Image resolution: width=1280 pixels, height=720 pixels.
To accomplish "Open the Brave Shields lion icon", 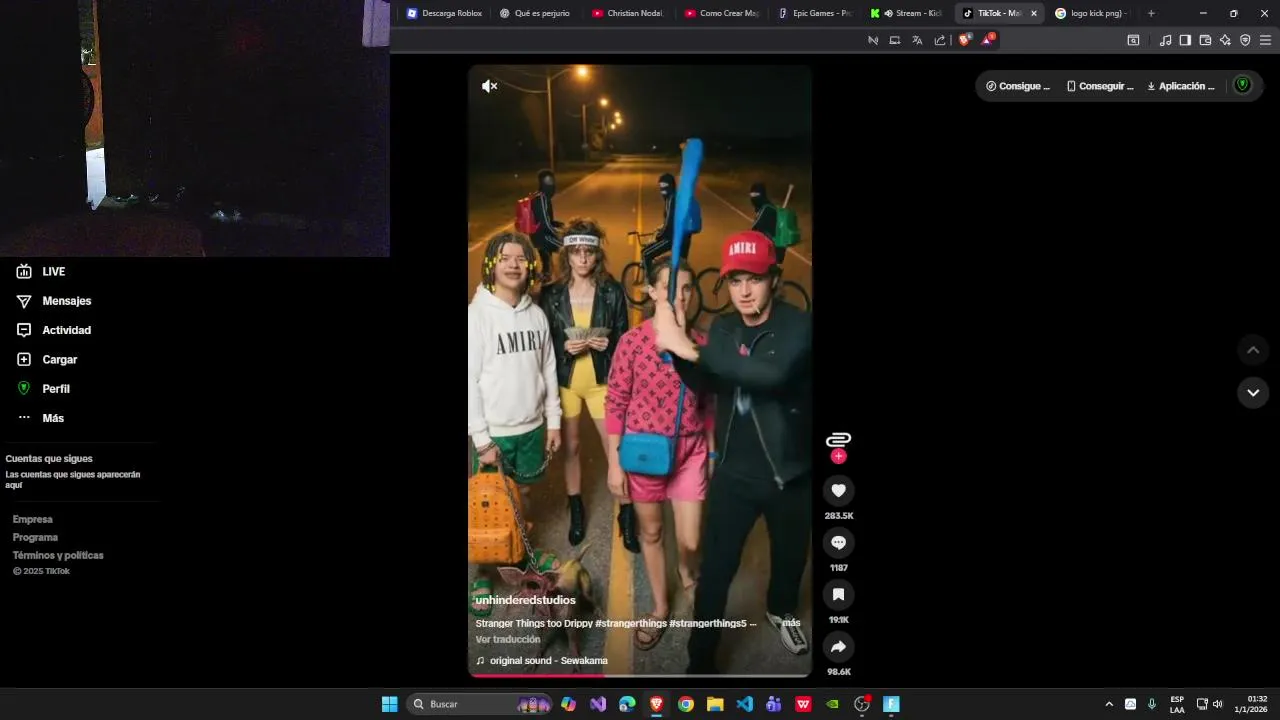I will [x=964, y=40].
